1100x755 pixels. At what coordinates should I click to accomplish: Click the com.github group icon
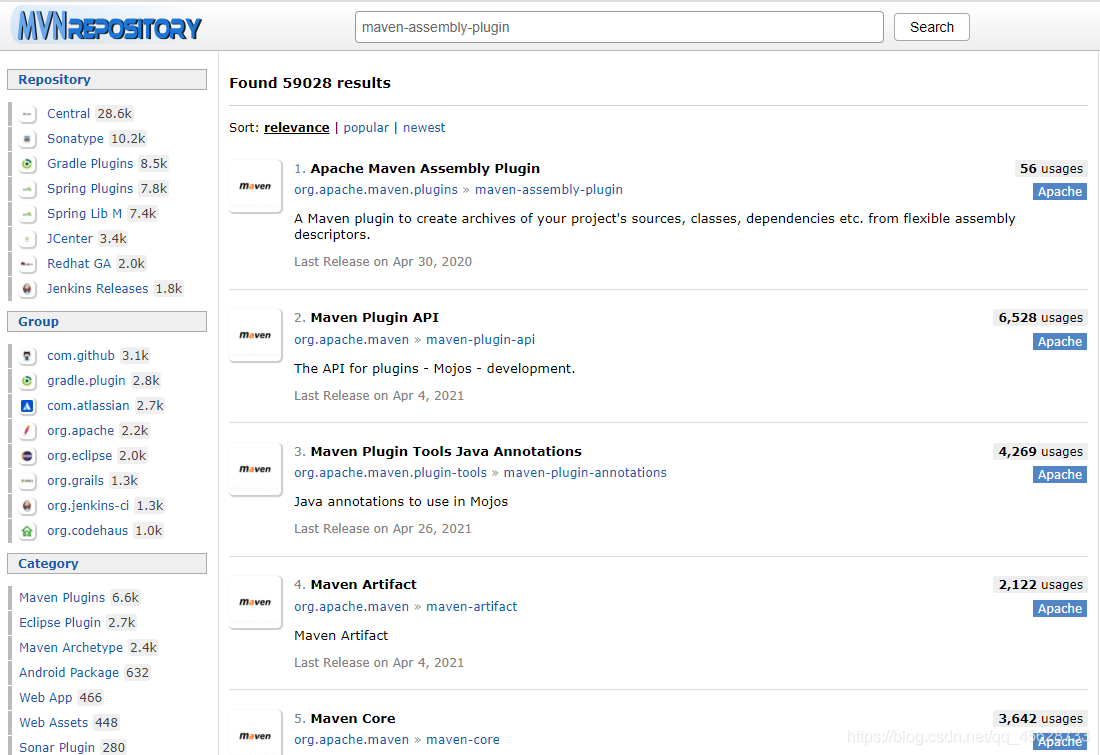coord(27,356)
